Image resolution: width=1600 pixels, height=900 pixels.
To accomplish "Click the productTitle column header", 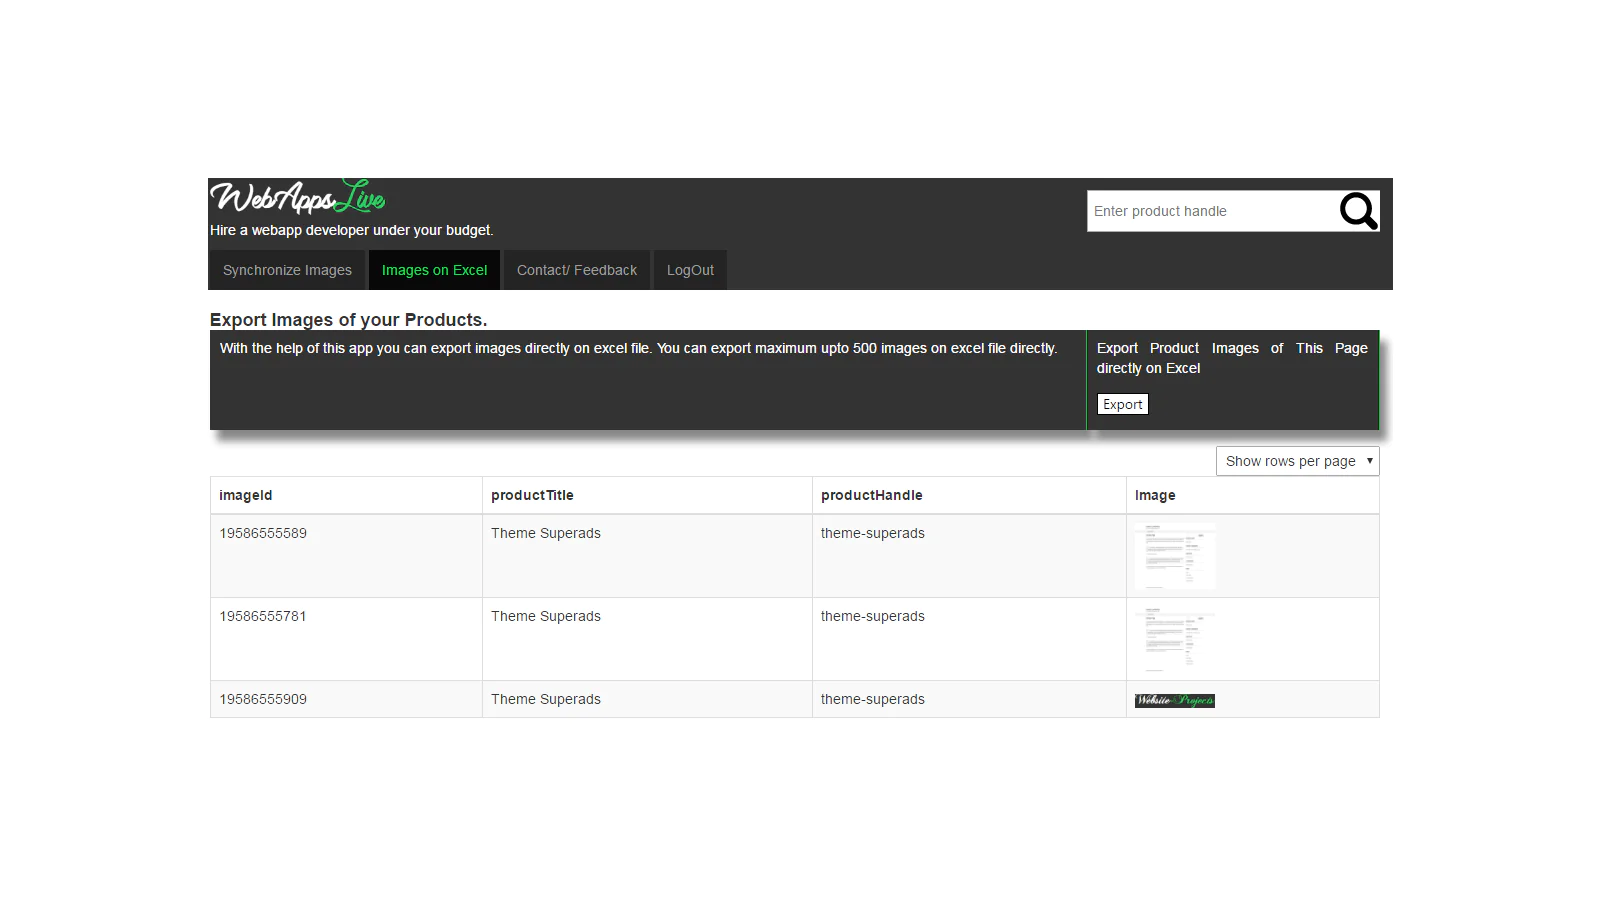I will click(532, 495).
